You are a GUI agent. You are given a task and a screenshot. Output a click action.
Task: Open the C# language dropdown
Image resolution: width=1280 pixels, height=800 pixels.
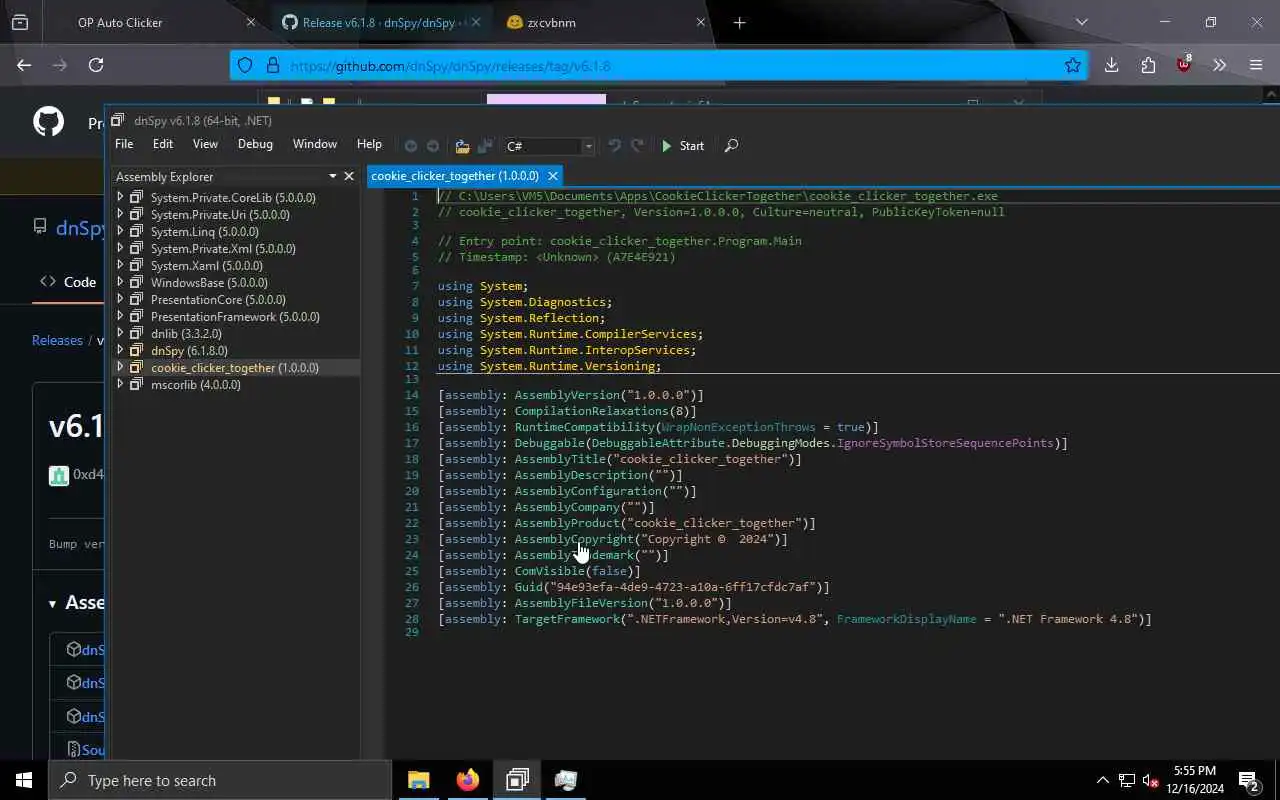[x=549, y=146]
